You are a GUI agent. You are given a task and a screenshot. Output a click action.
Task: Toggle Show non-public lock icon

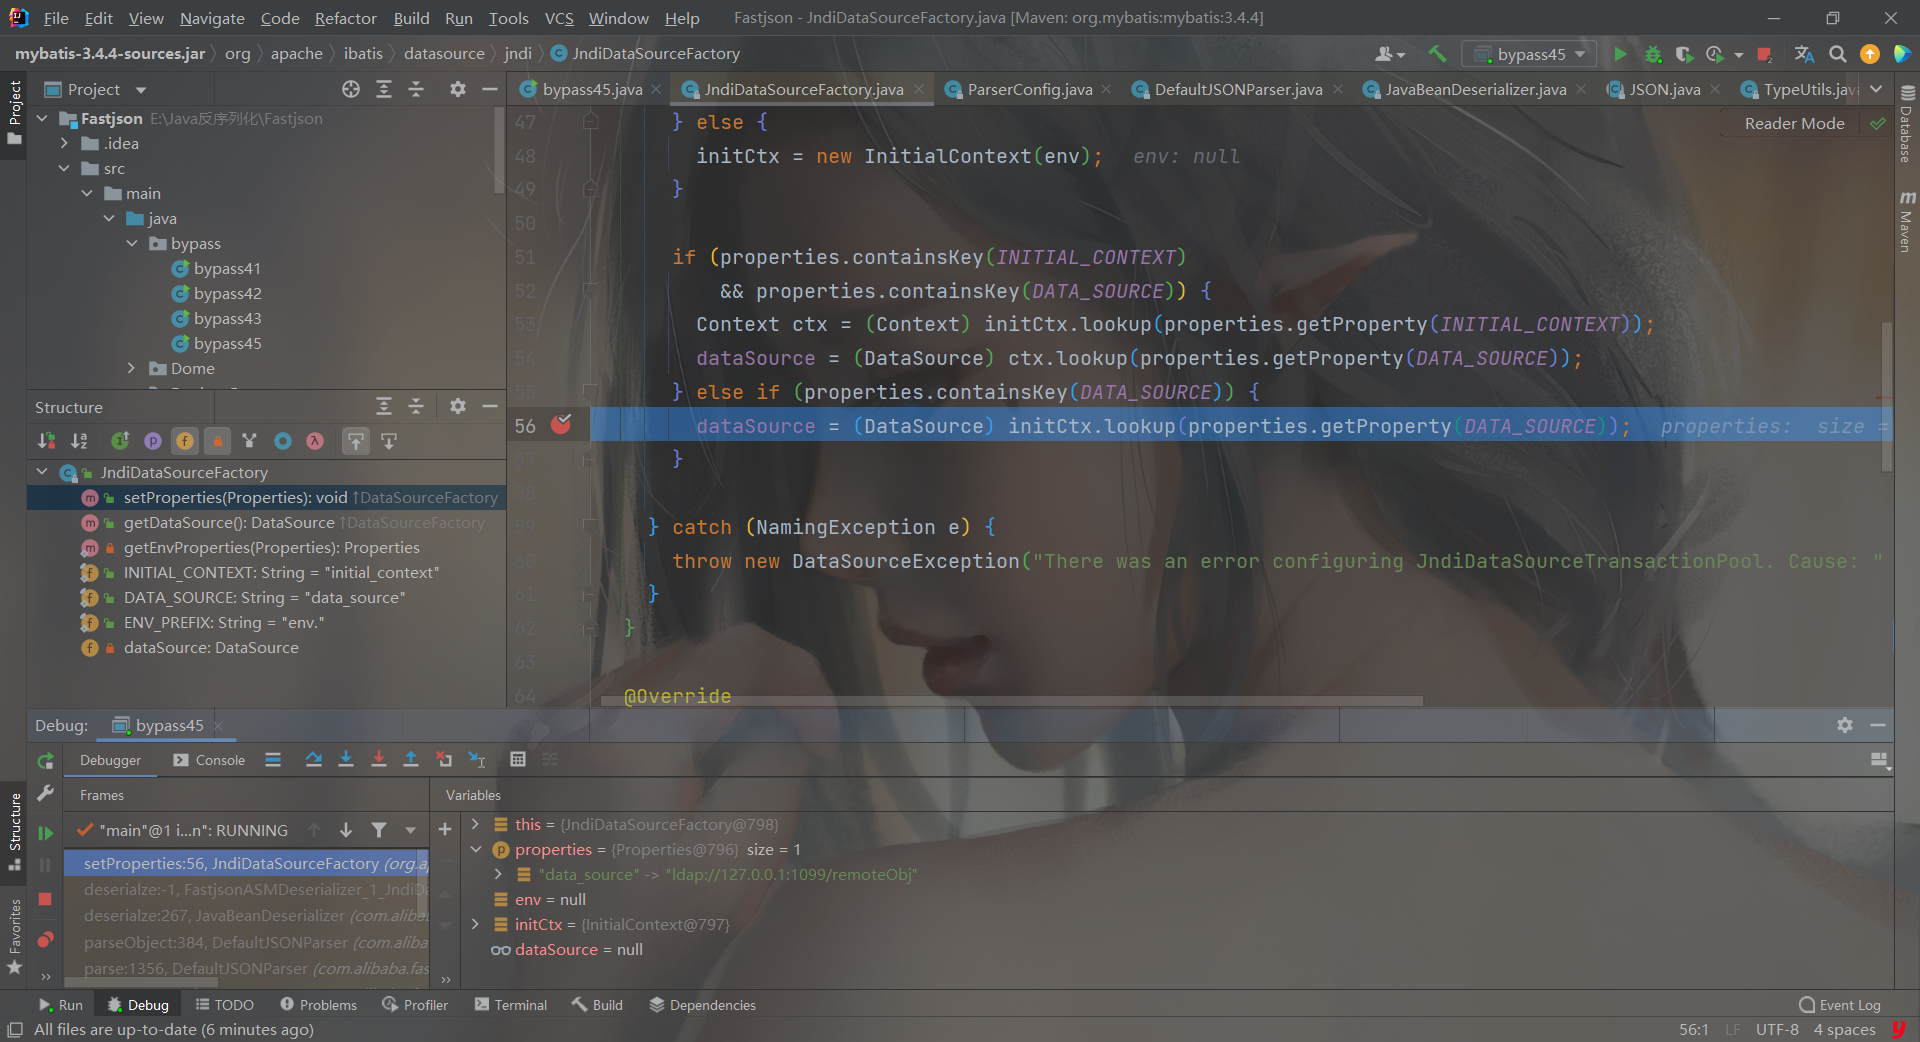(217, 441)
